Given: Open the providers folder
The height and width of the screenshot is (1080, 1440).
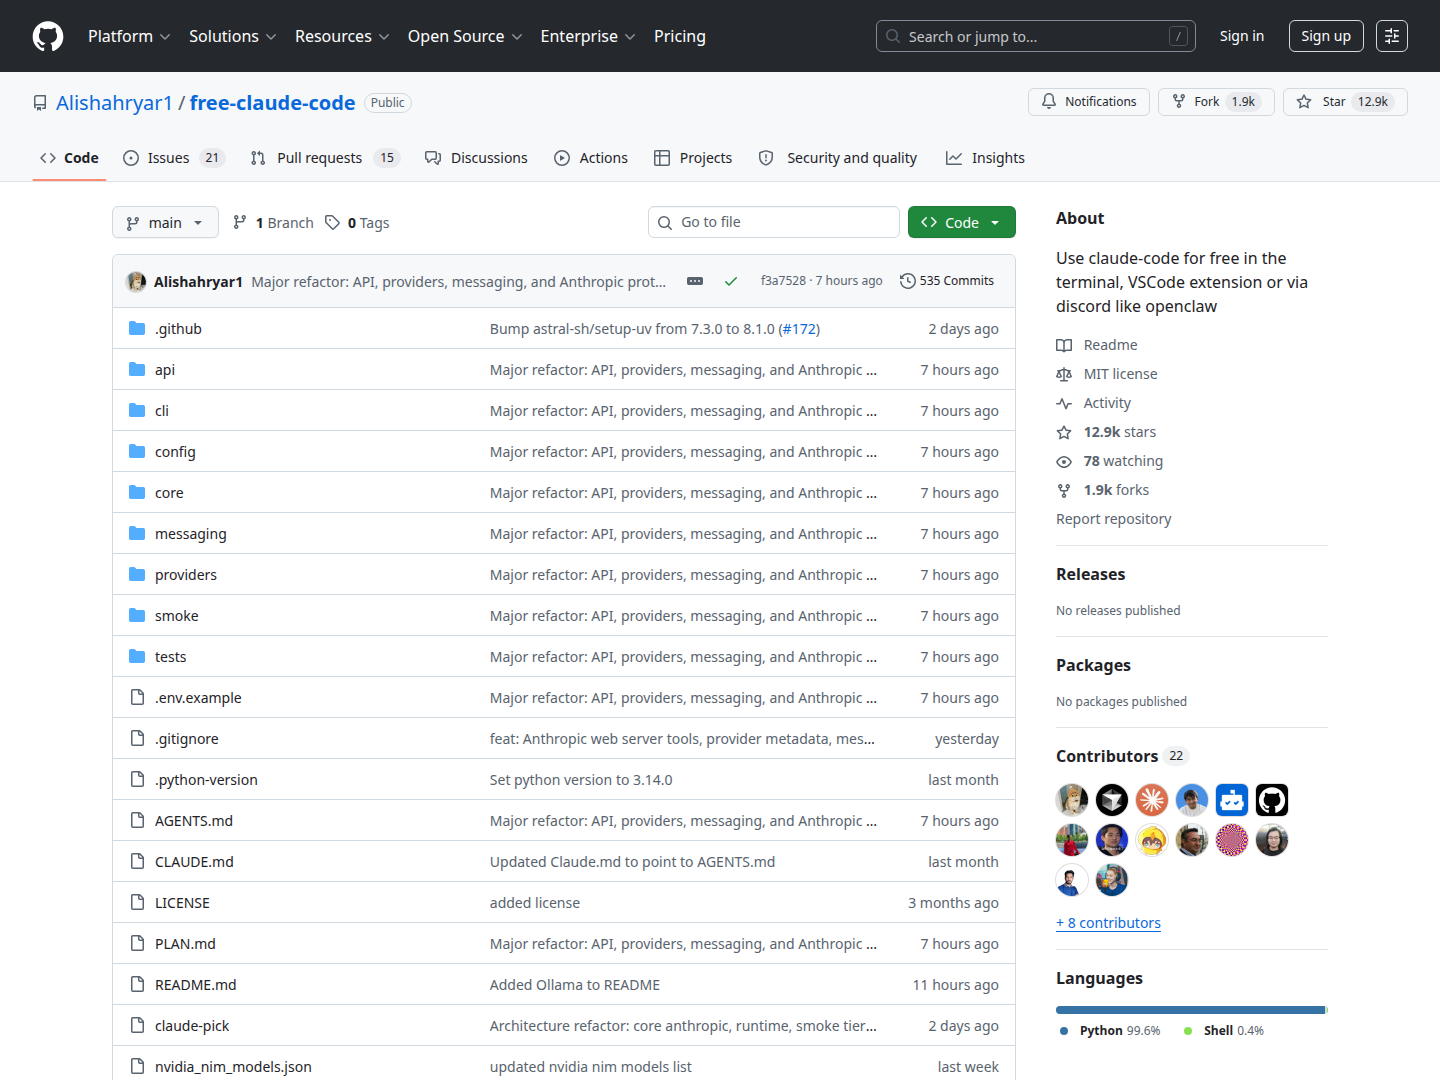Looking at the screenshot, I should 186,575.
